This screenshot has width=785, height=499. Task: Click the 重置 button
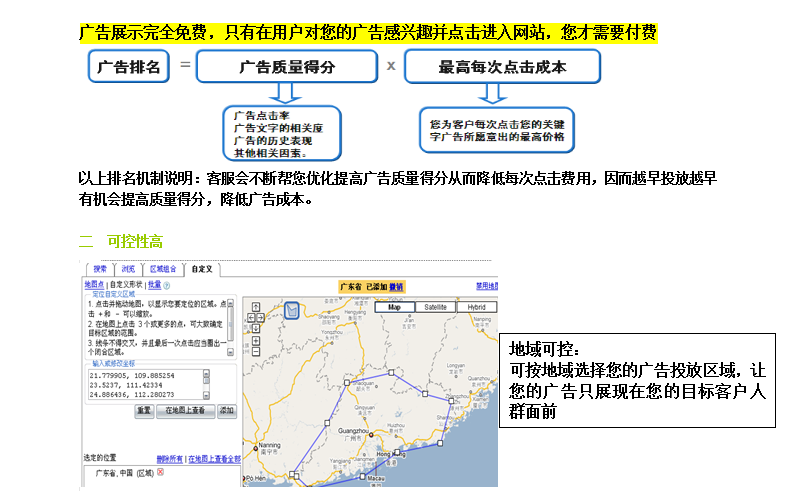coord(144,410)
